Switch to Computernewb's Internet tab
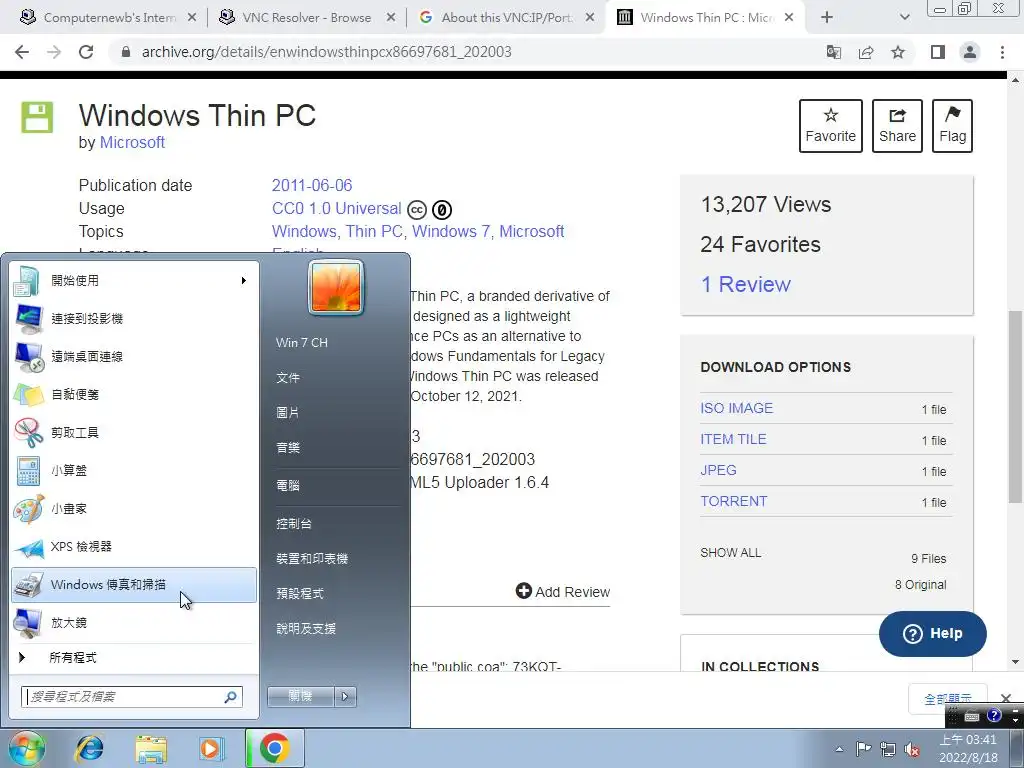 pos(110,18)
